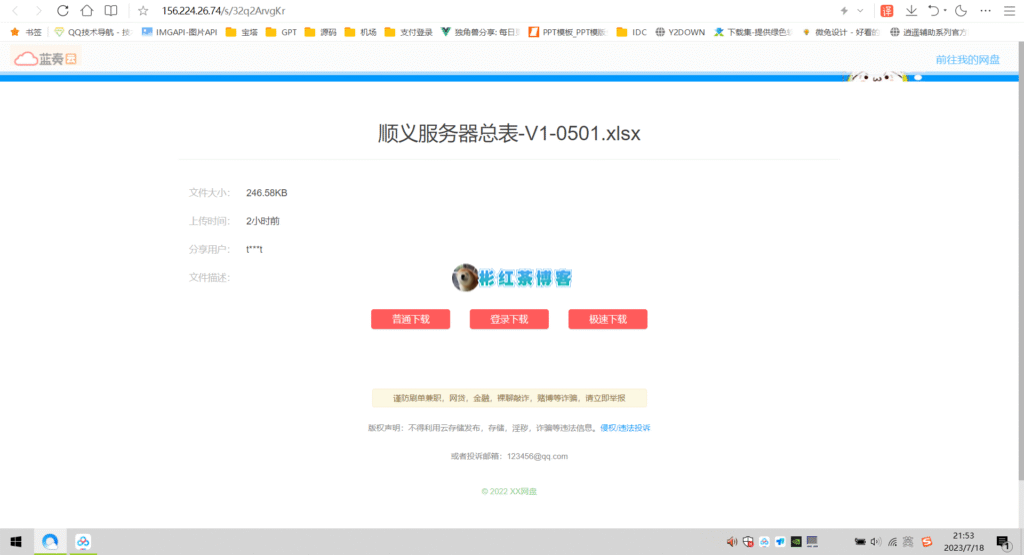Viewport: 1024px width, 555px height.
Task: Click the © 2022 XX网盘 footer text
Action: [x=509, y=491]
